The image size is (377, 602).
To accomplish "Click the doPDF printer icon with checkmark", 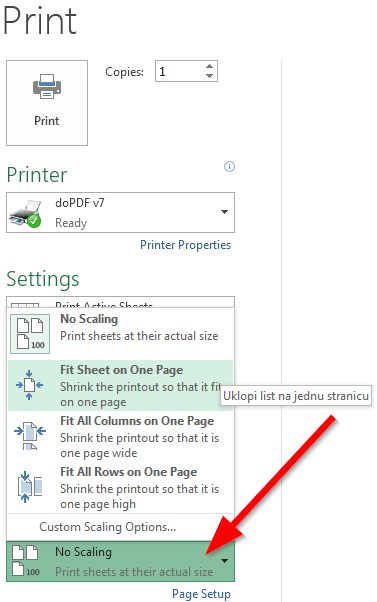I will [25, 214].
